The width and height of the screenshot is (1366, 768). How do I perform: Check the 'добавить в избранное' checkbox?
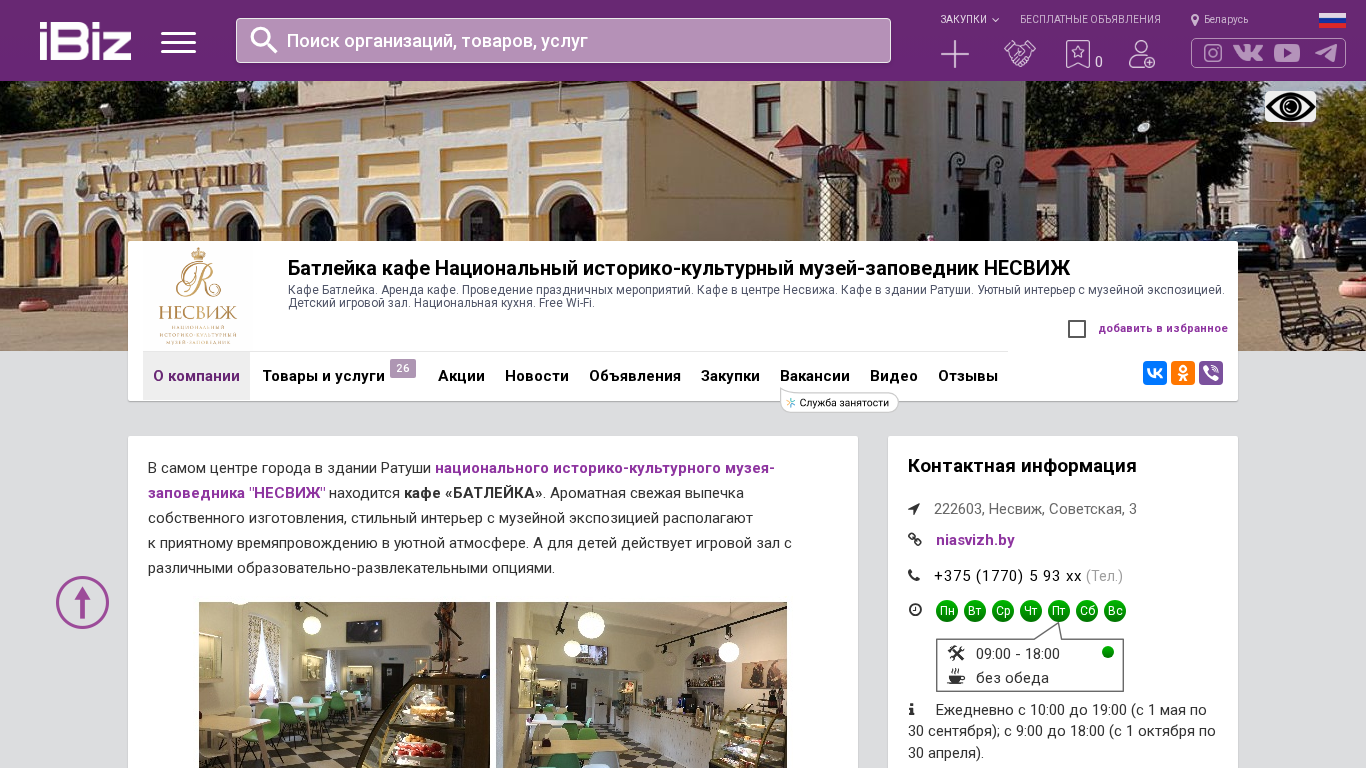tap(1077, 329)
